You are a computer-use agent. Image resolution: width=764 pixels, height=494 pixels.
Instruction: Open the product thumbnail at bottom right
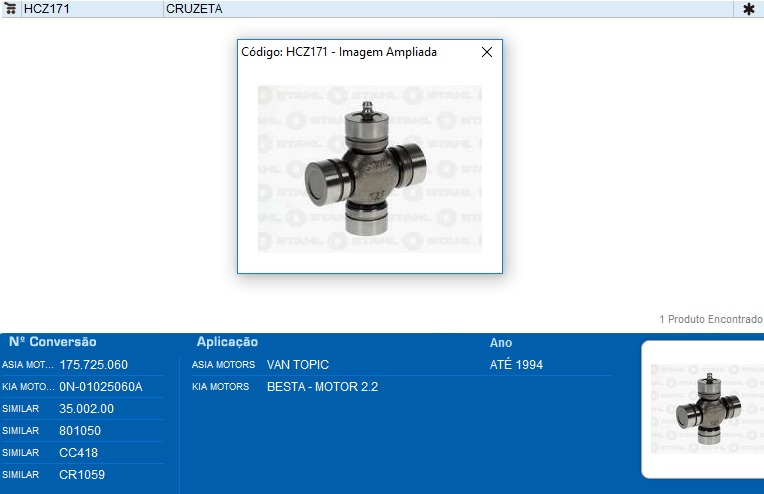pos(706,409)
